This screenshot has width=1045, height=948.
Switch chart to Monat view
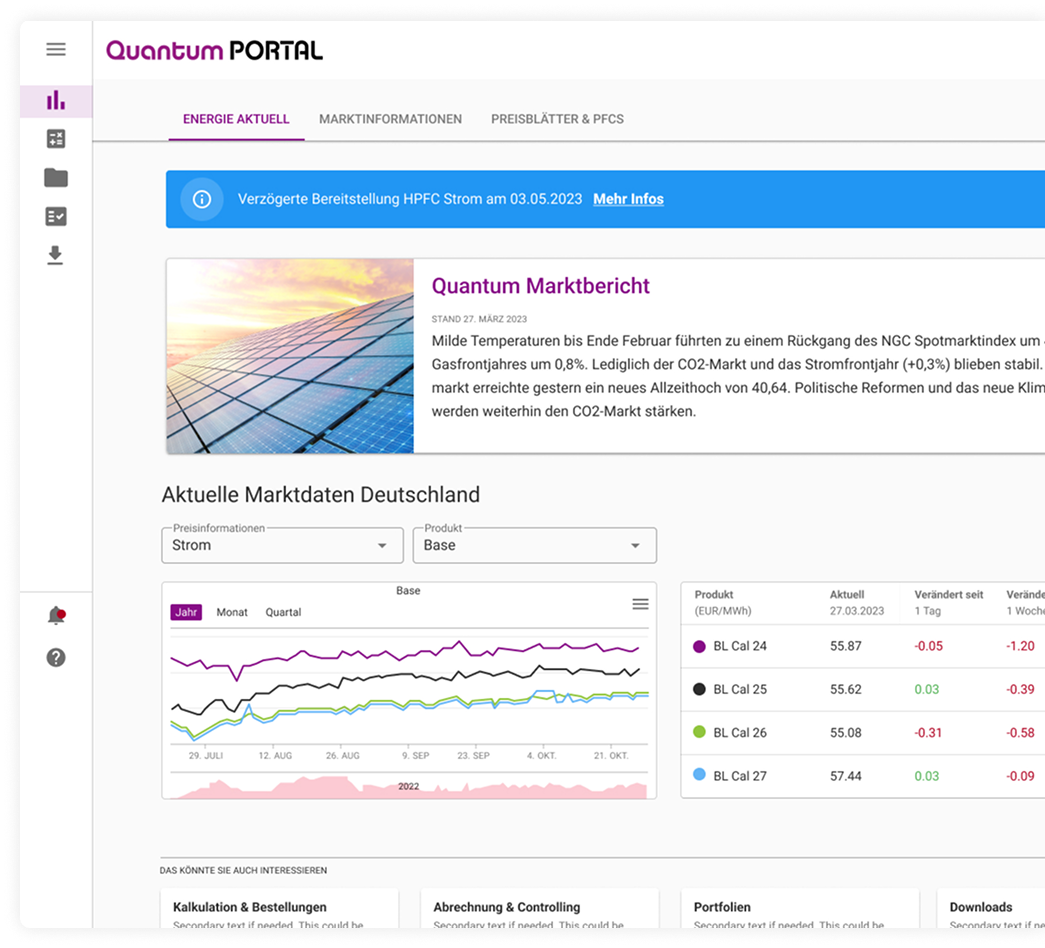232,612
